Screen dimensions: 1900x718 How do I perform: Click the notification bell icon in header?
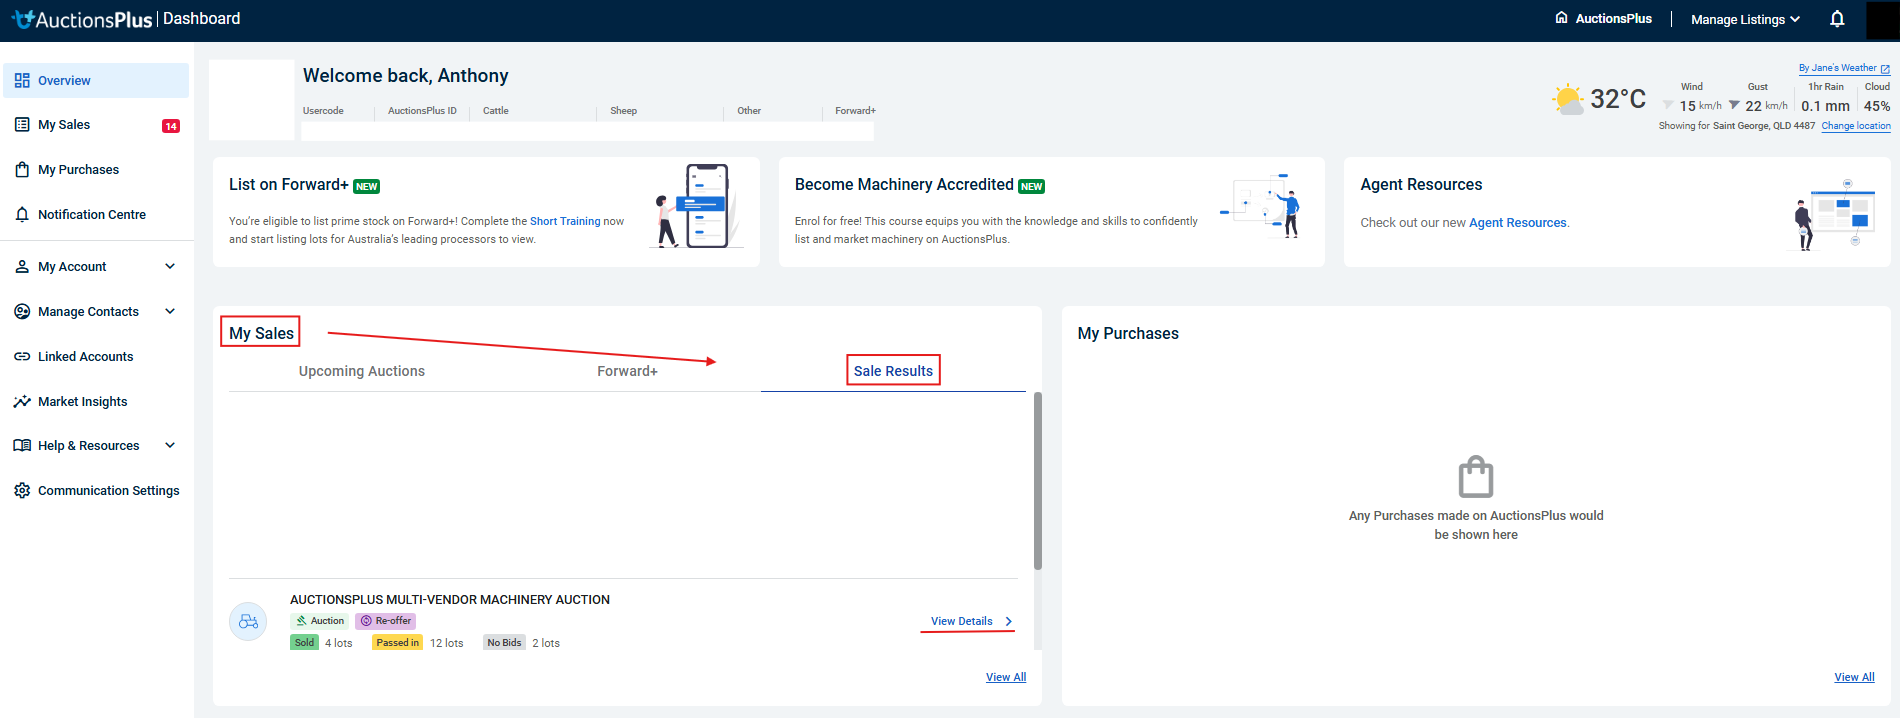coord(1837,19)
